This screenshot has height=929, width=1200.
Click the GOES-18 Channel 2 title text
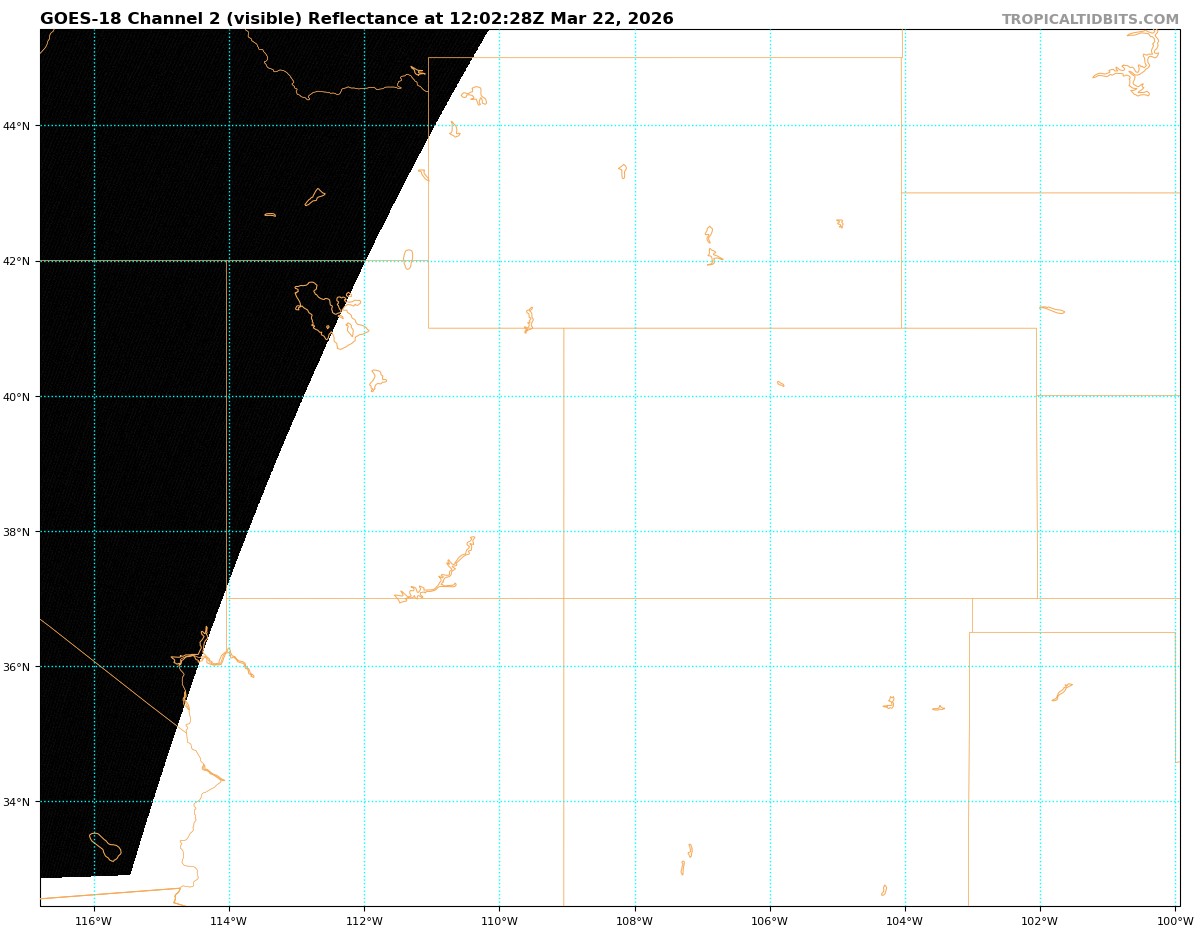[x=356, y=19]
